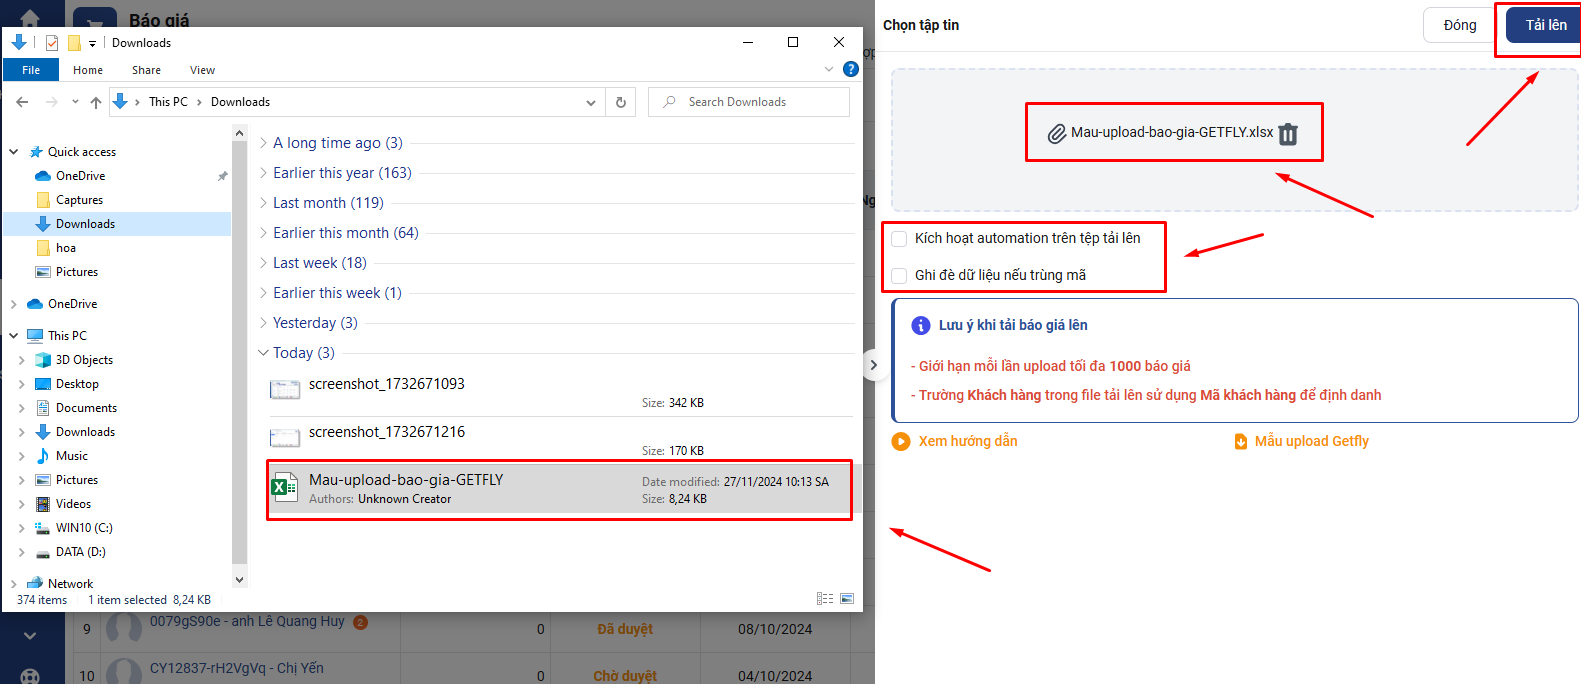
Task: Click the Refresh icon next to address bar
Action: (x=621, y=102)
